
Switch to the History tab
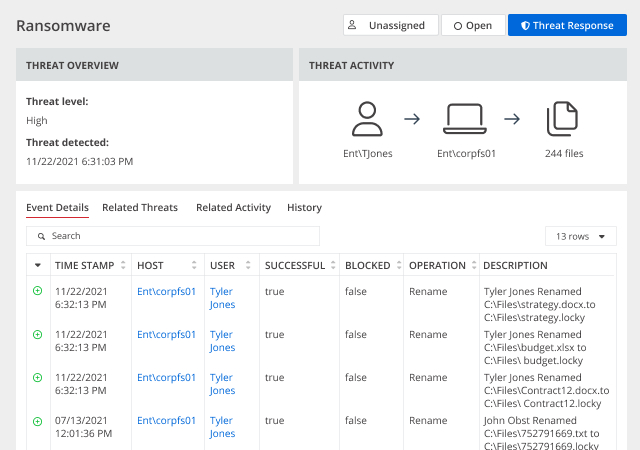tap(304, 207)
